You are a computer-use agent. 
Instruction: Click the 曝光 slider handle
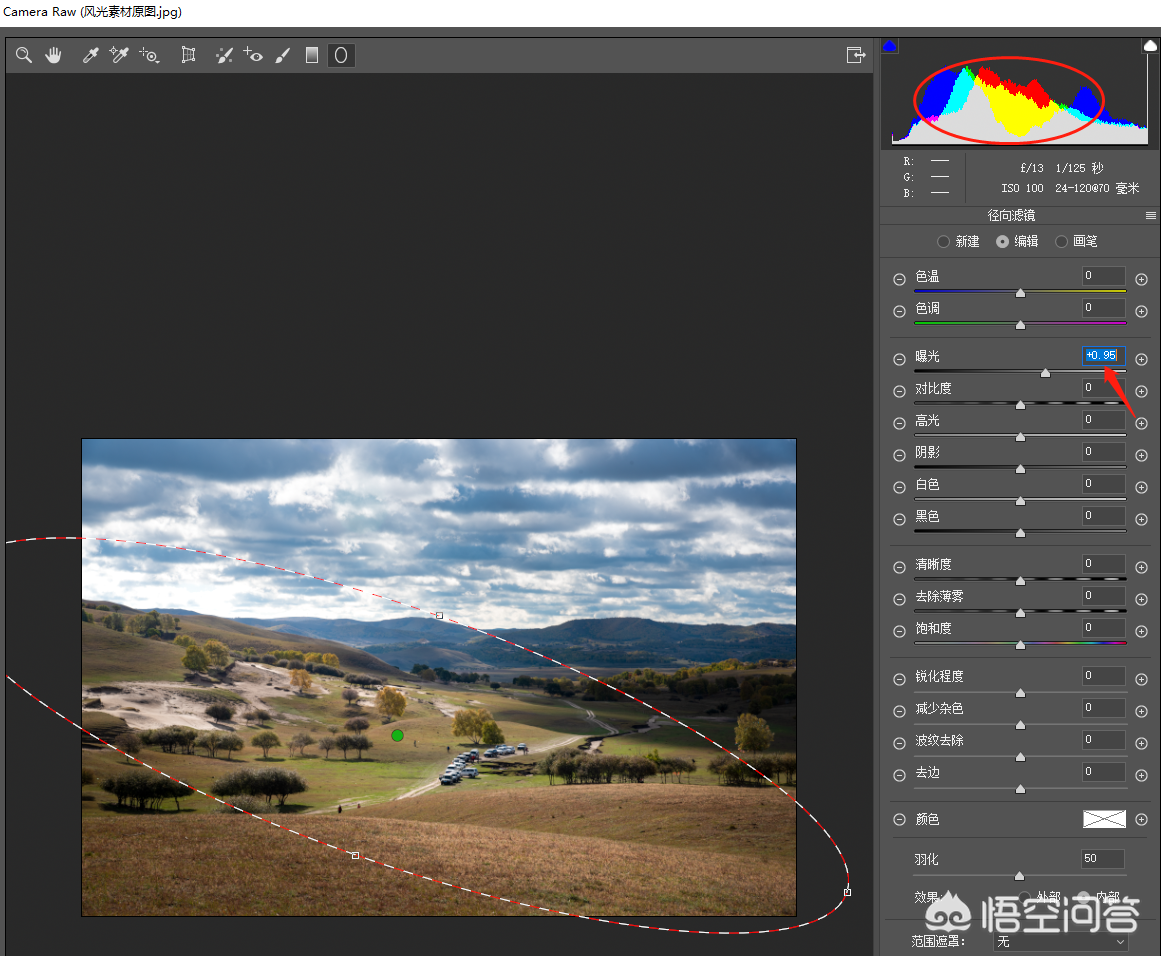pyautogui.click(x=1045, y=372)
